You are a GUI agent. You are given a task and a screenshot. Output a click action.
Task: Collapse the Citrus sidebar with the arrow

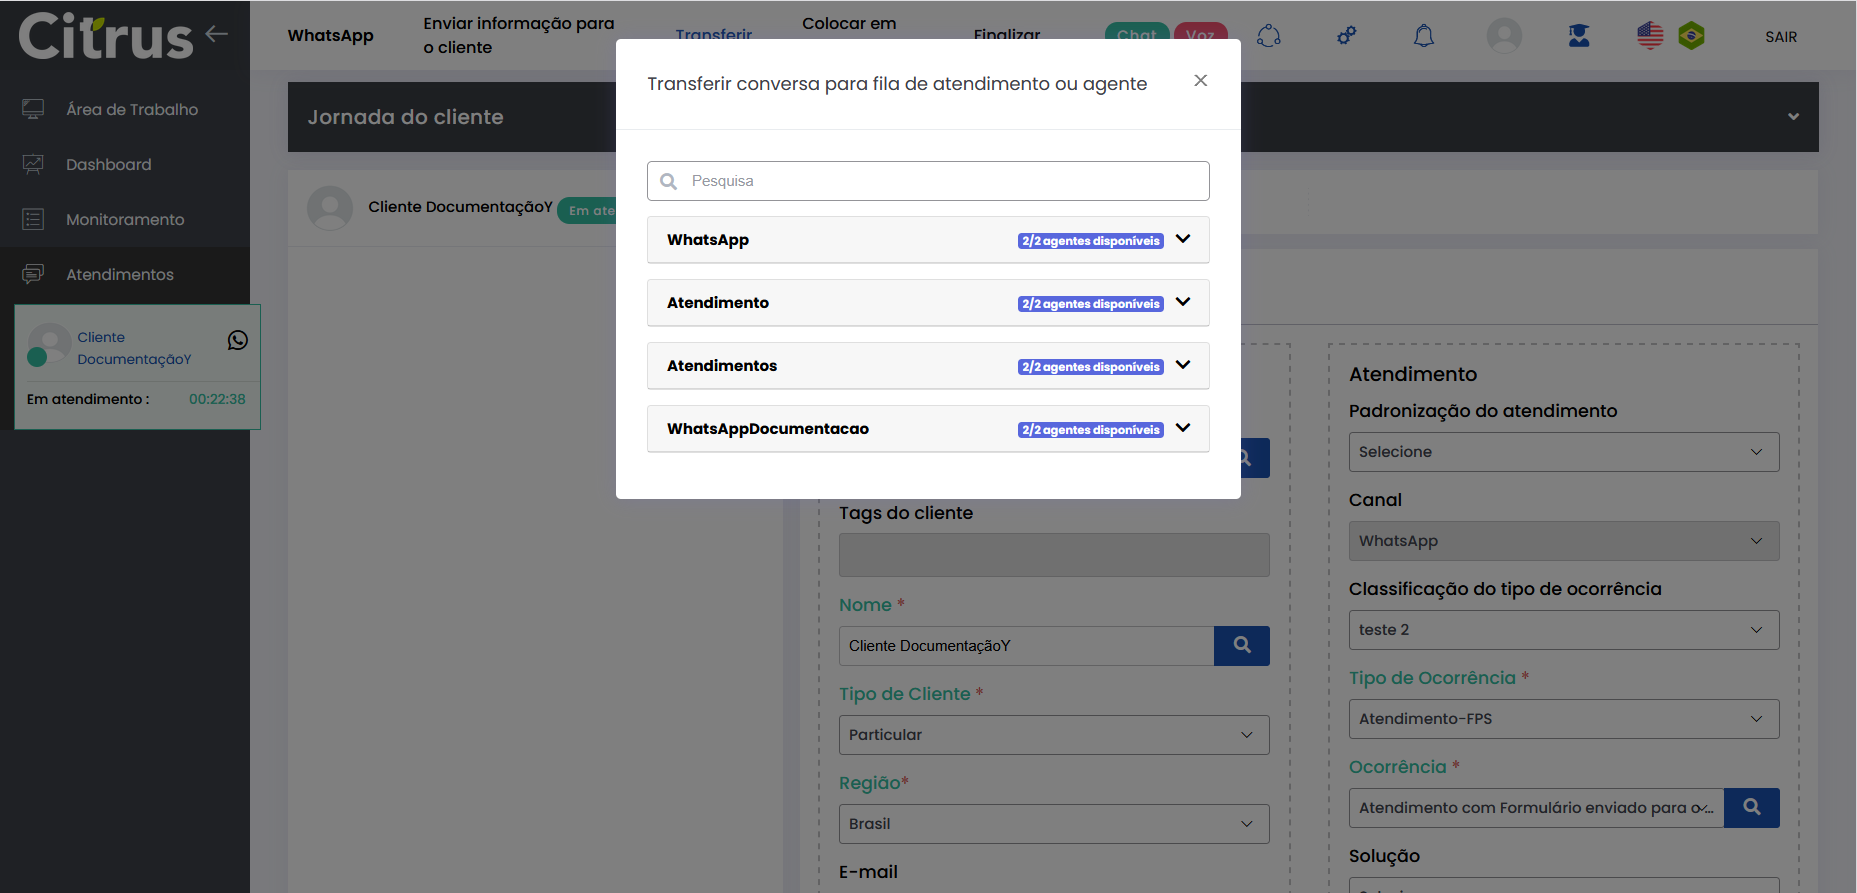(217, 34)
